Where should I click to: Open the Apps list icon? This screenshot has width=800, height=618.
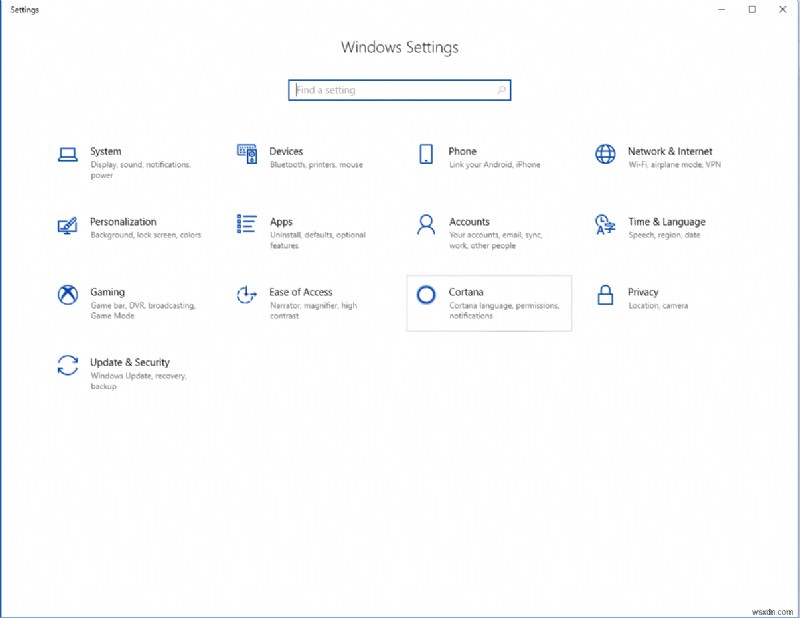246,224
